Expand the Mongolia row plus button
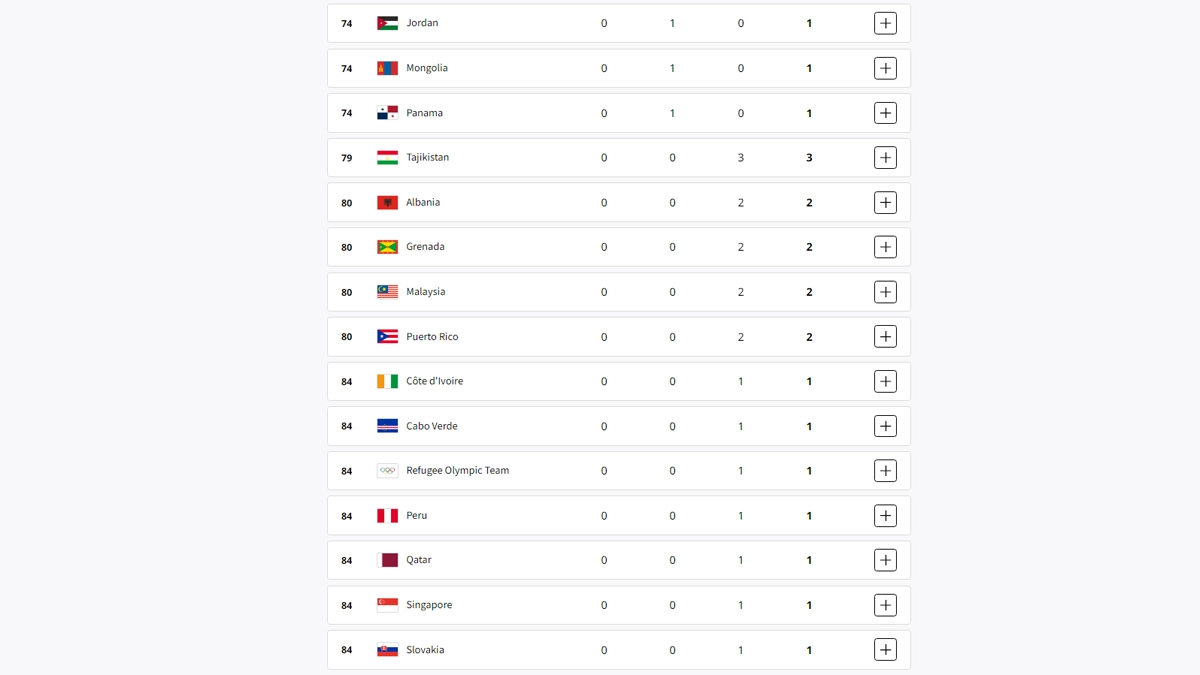1200x675 pixels. point(885,68)
